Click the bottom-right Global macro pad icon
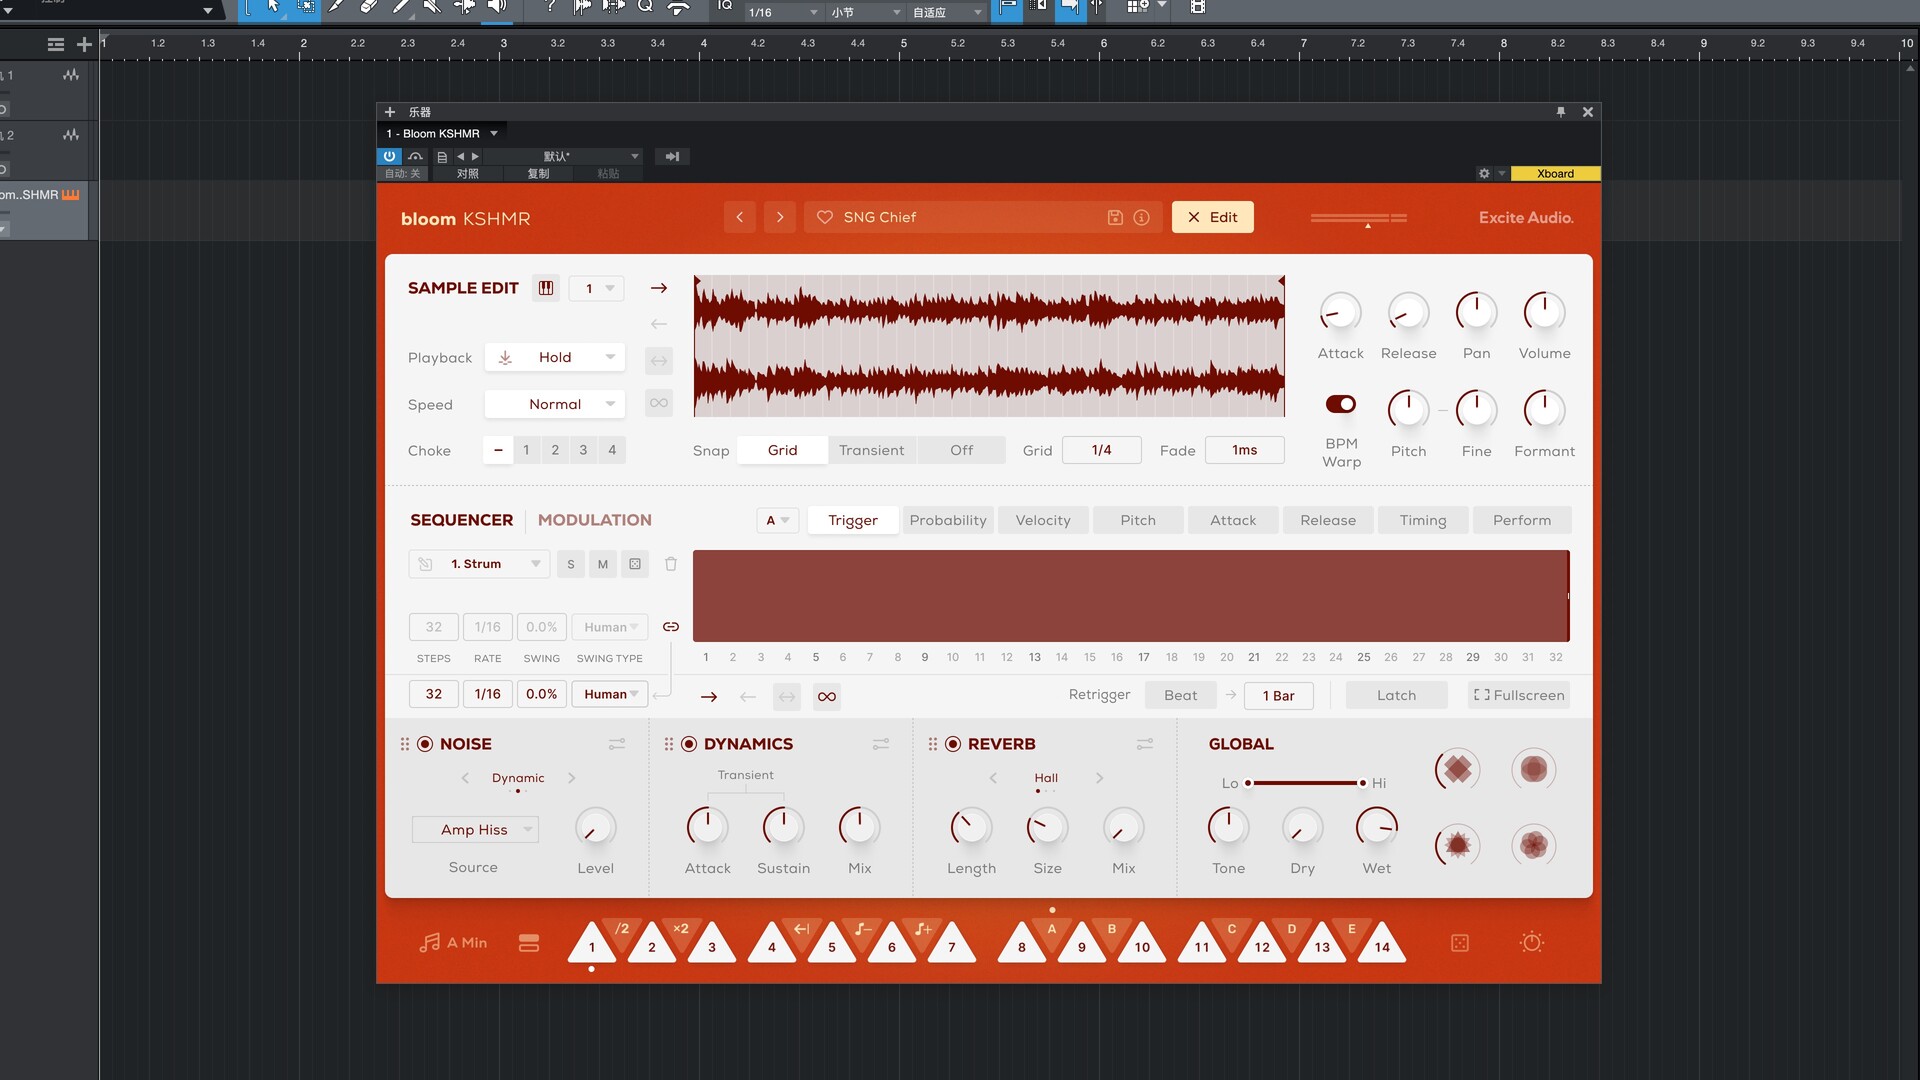The height and width of the screenshot is (1080, 1920). (x=1534, y=845)
